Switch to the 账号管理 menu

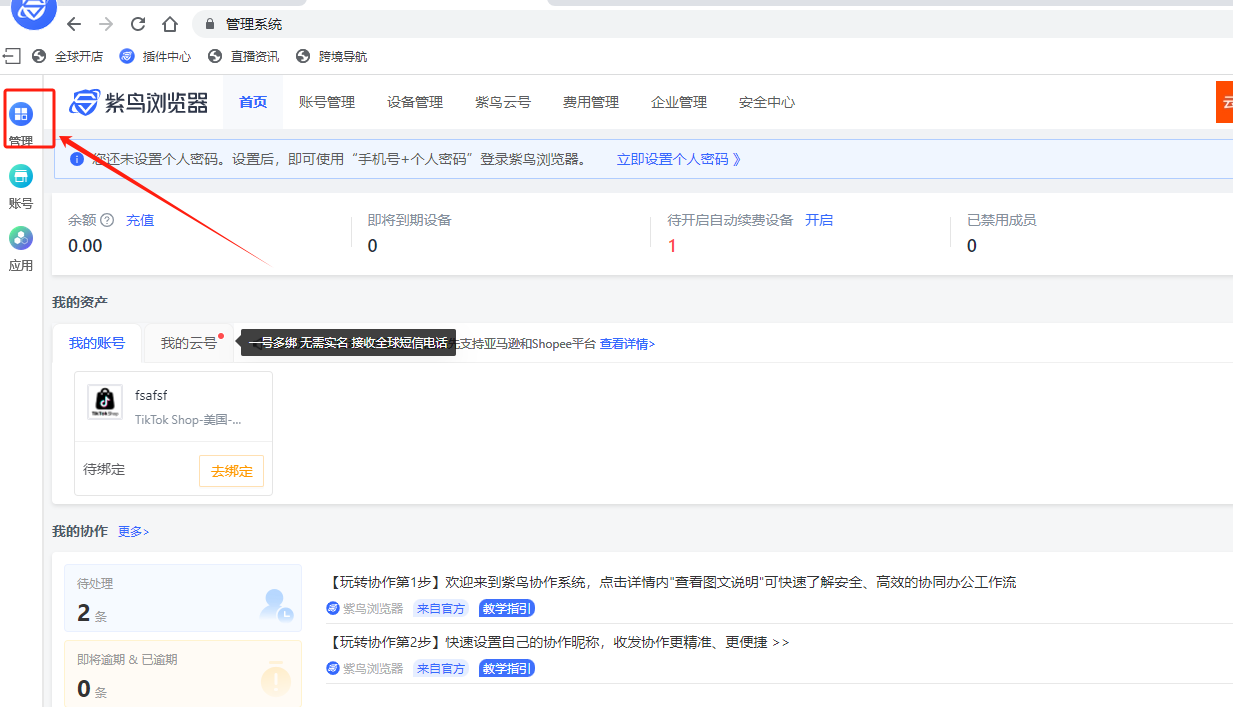327,102
